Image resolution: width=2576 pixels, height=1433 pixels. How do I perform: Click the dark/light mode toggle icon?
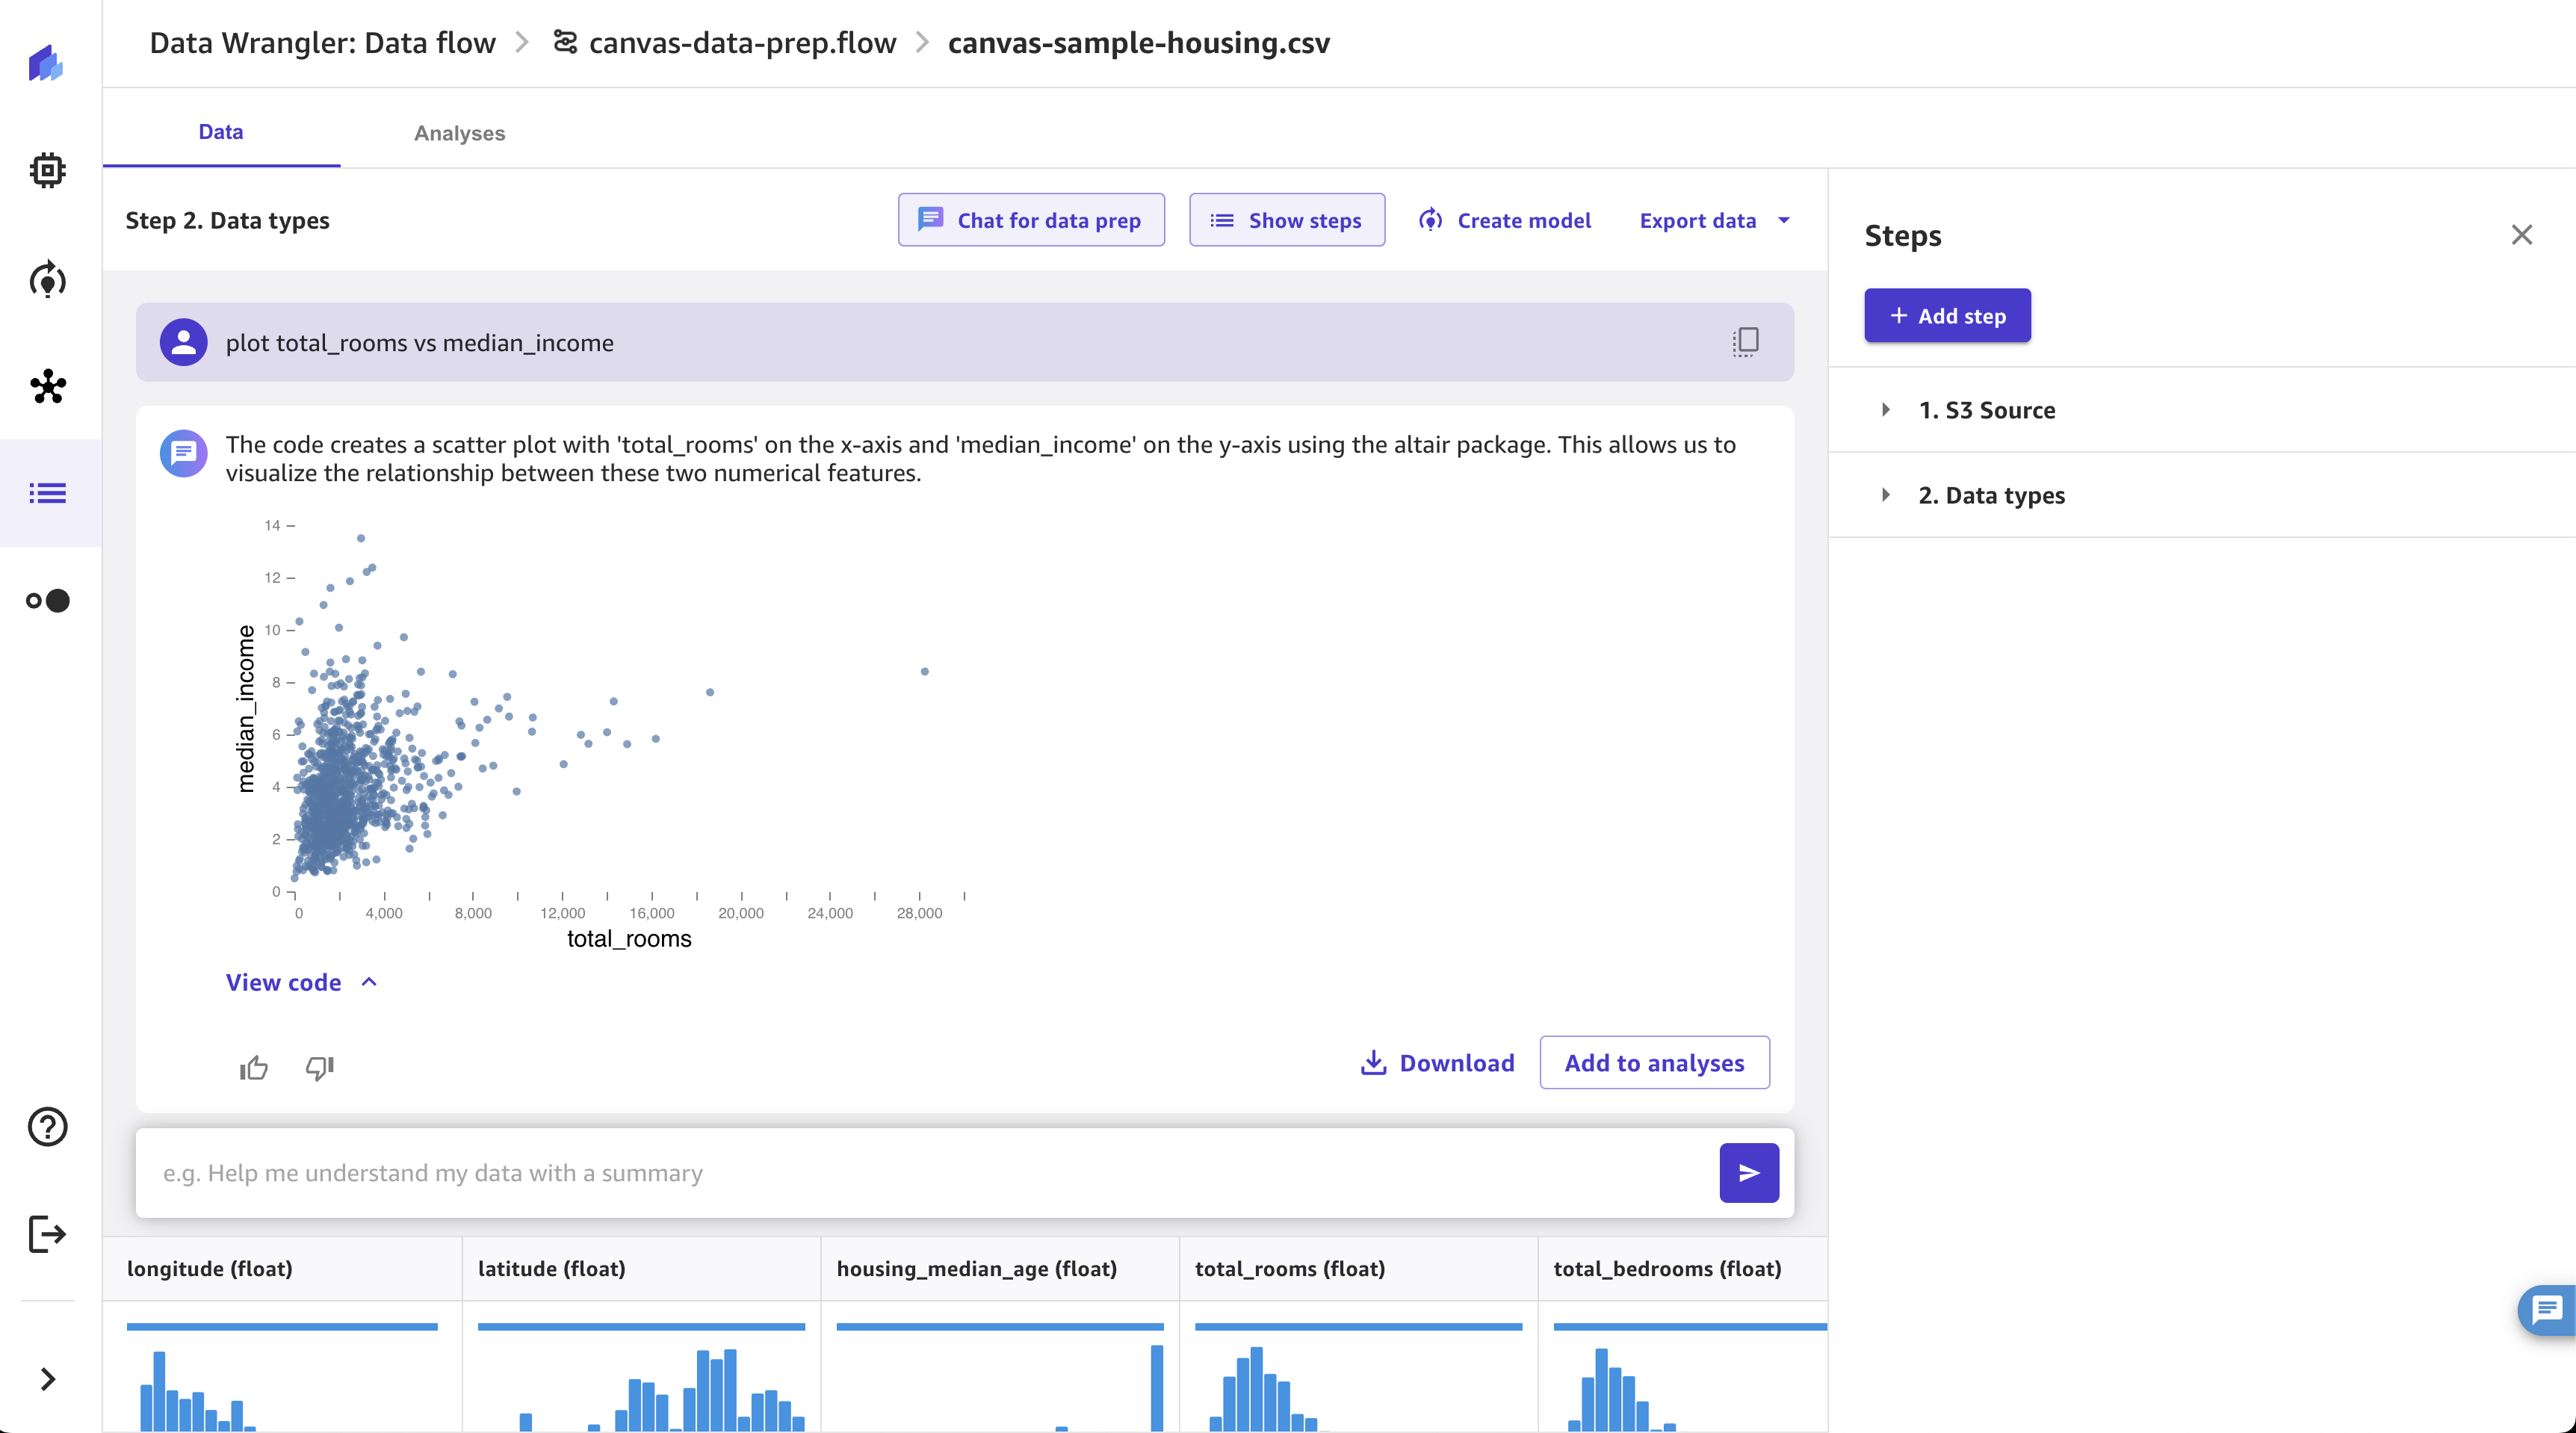click(48, 600)
